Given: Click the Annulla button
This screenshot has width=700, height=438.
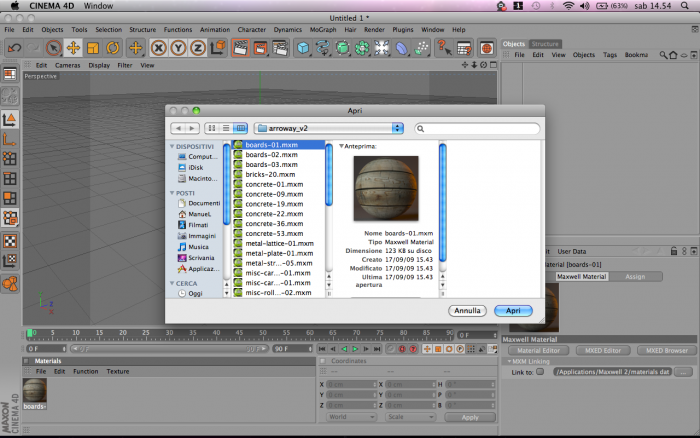Looking at the screenshot, I should [x=467, y=311].
